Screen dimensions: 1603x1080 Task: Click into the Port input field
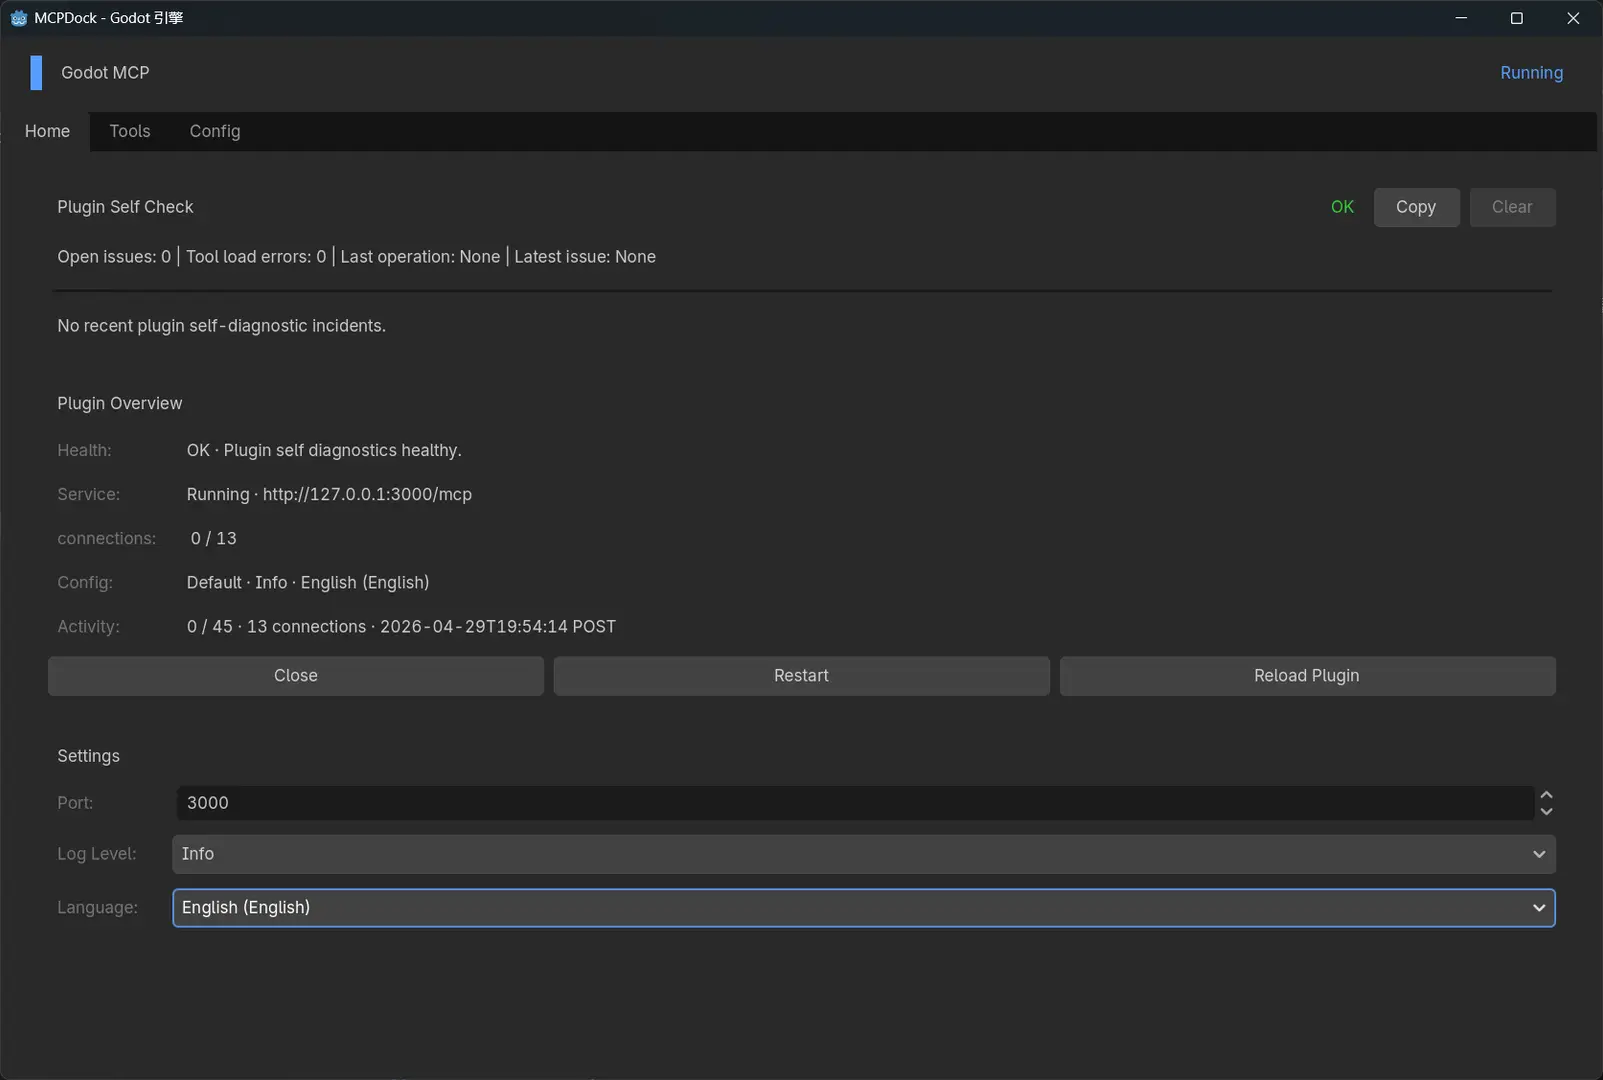click(855, 803)
